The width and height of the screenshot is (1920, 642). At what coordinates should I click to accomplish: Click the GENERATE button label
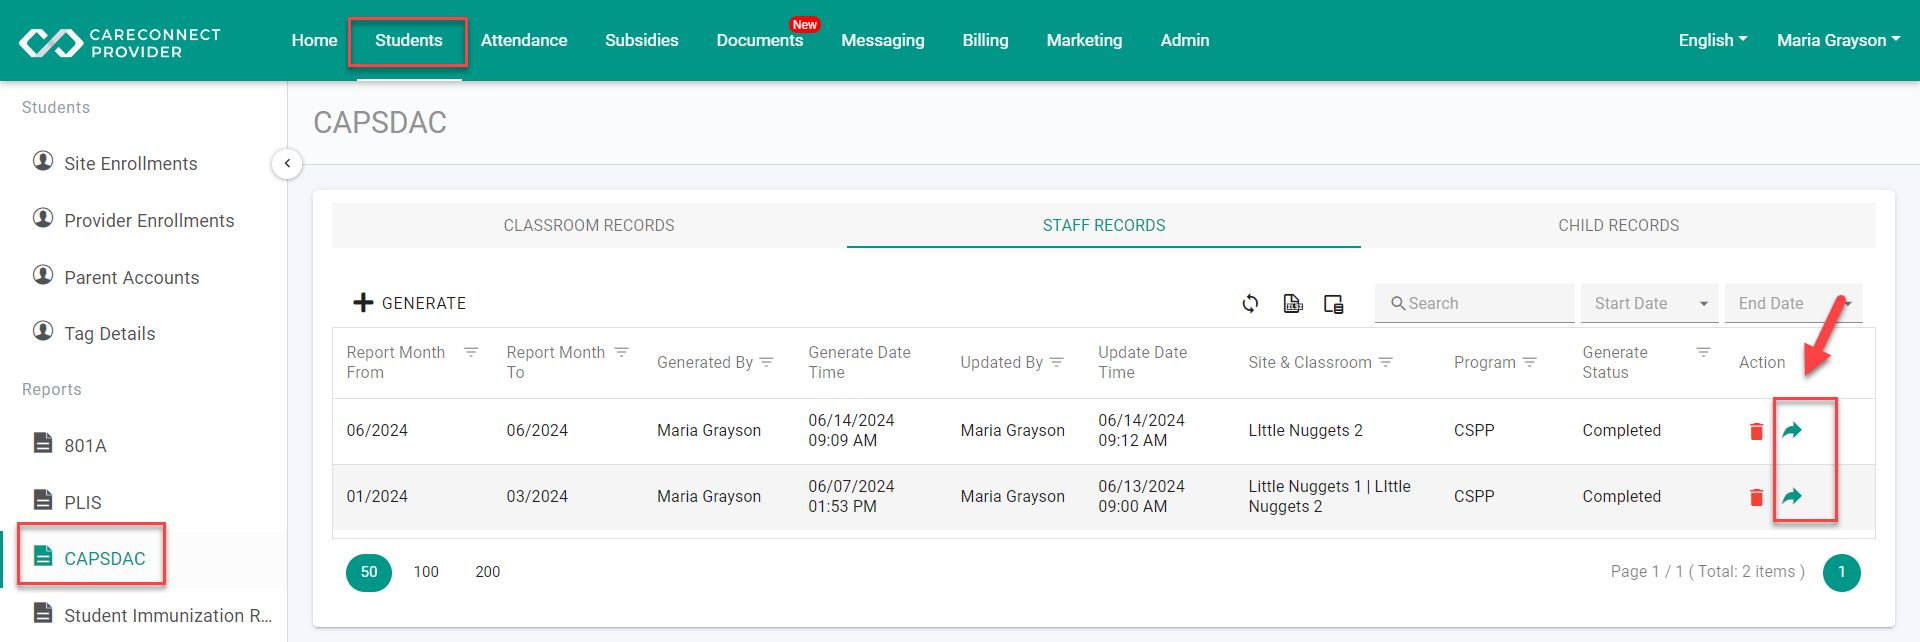424,303
